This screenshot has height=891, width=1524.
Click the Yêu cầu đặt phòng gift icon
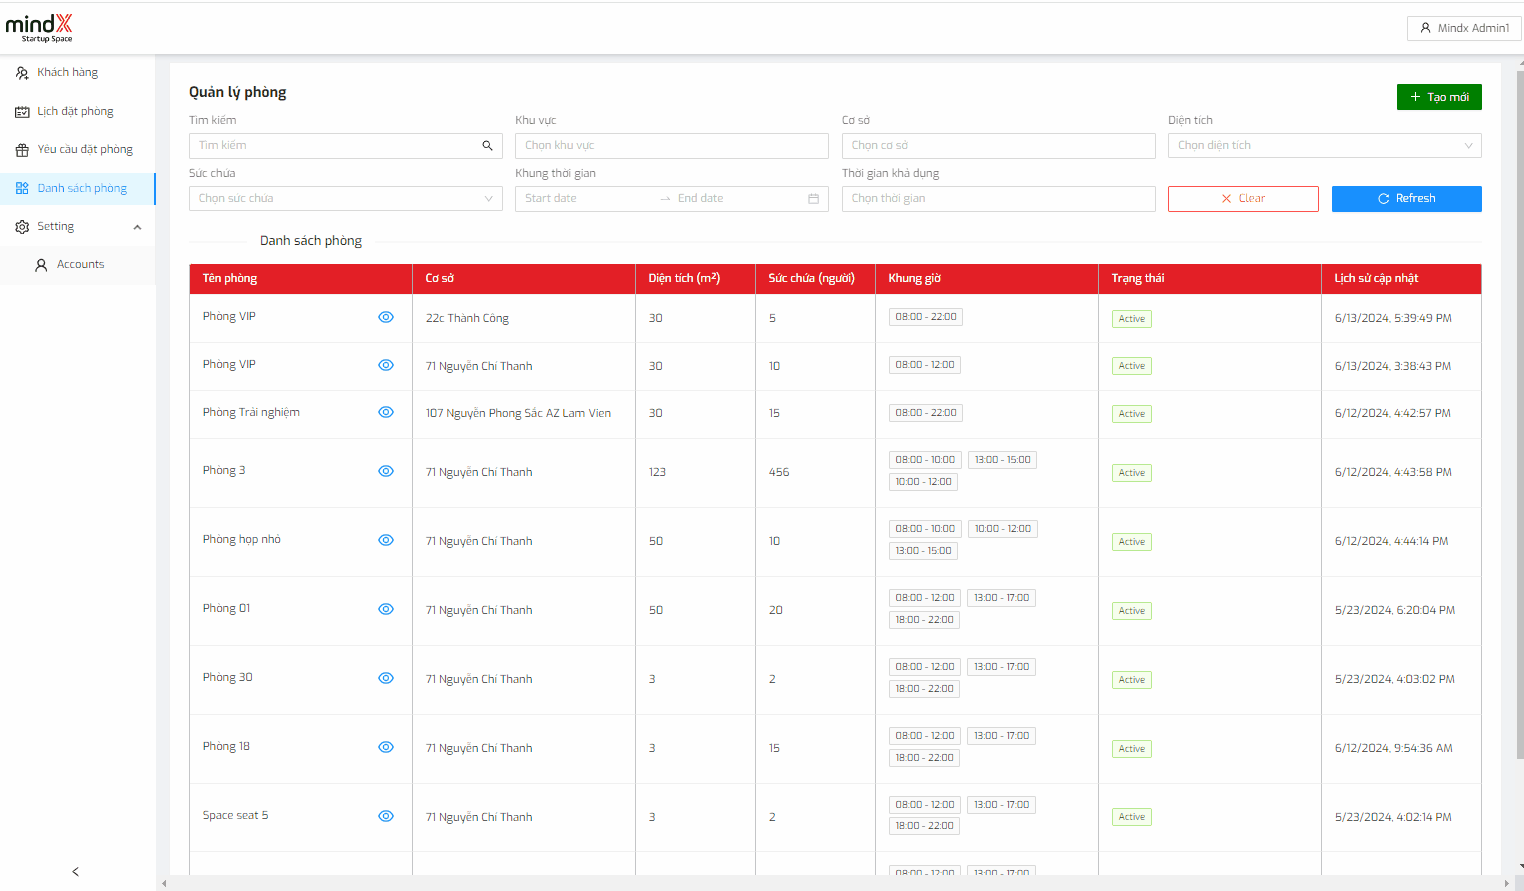pos(22,150)
